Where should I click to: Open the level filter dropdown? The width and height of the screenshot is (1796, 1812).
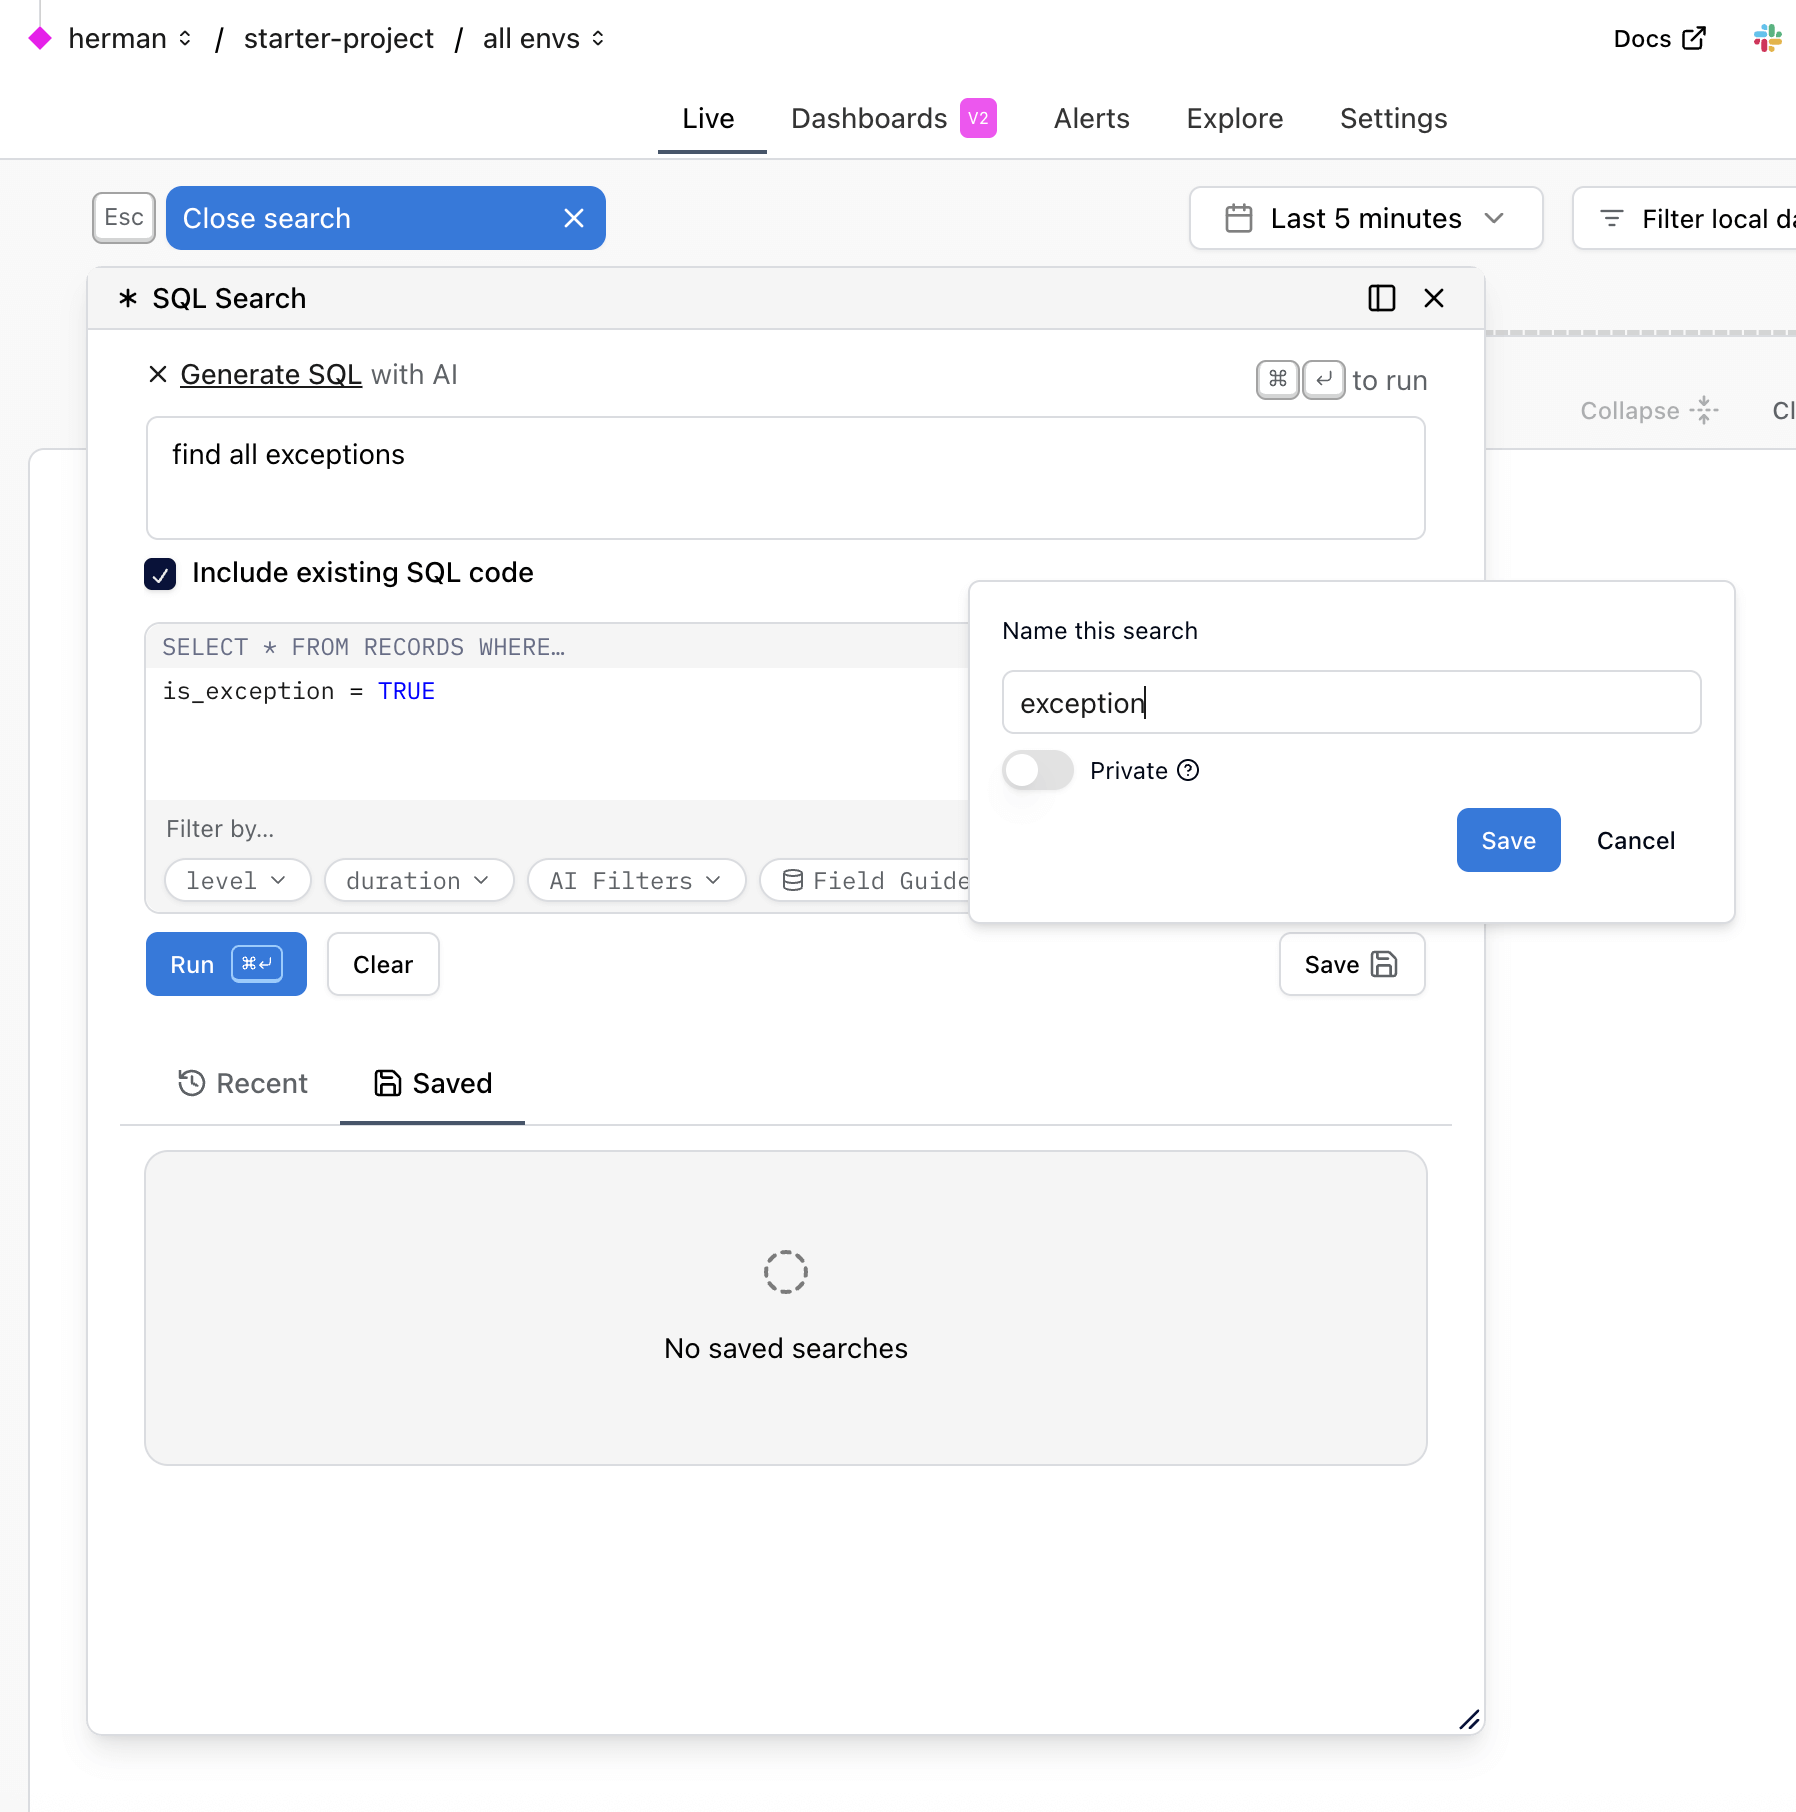point(237,880)
